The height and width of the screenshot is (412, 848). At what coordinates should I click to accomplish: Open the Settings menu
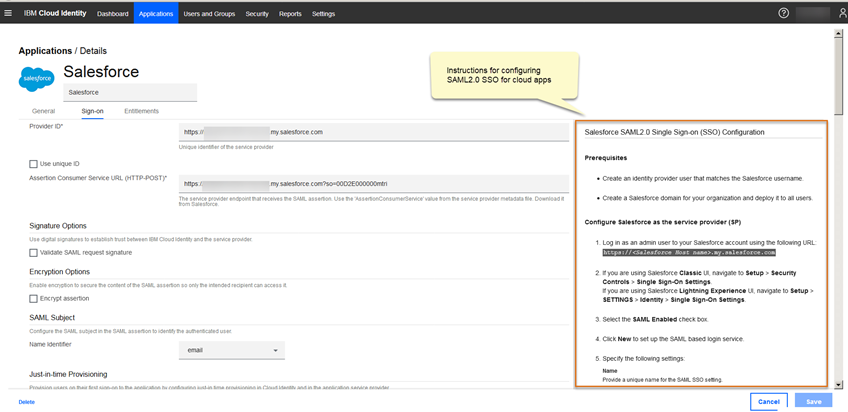[323, 14]
